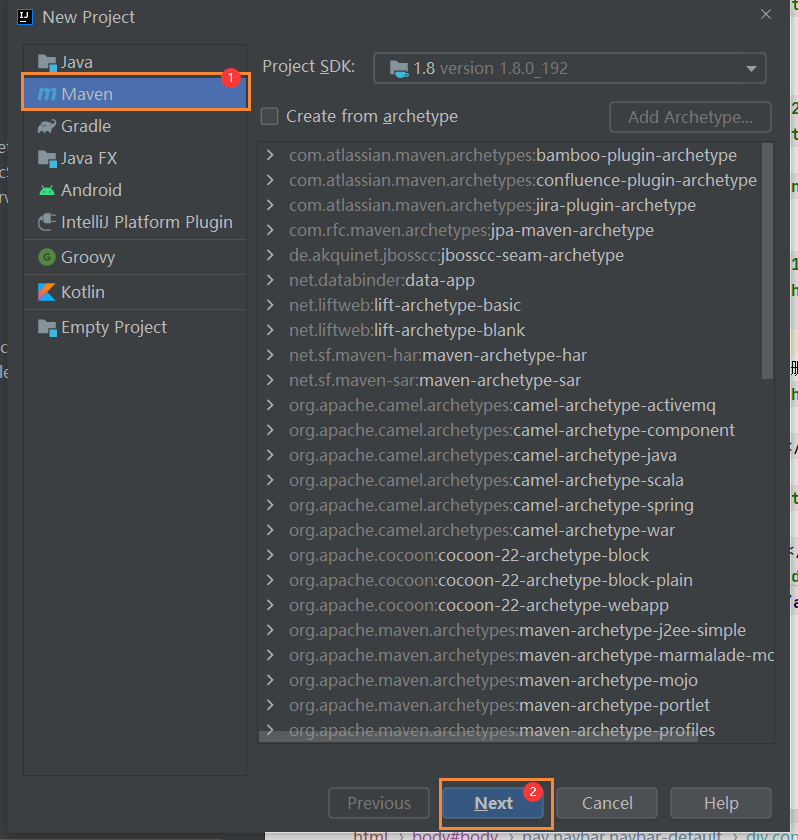Select Kotlin project type
The height and width of the screenshot is (840, 798).
135,292
